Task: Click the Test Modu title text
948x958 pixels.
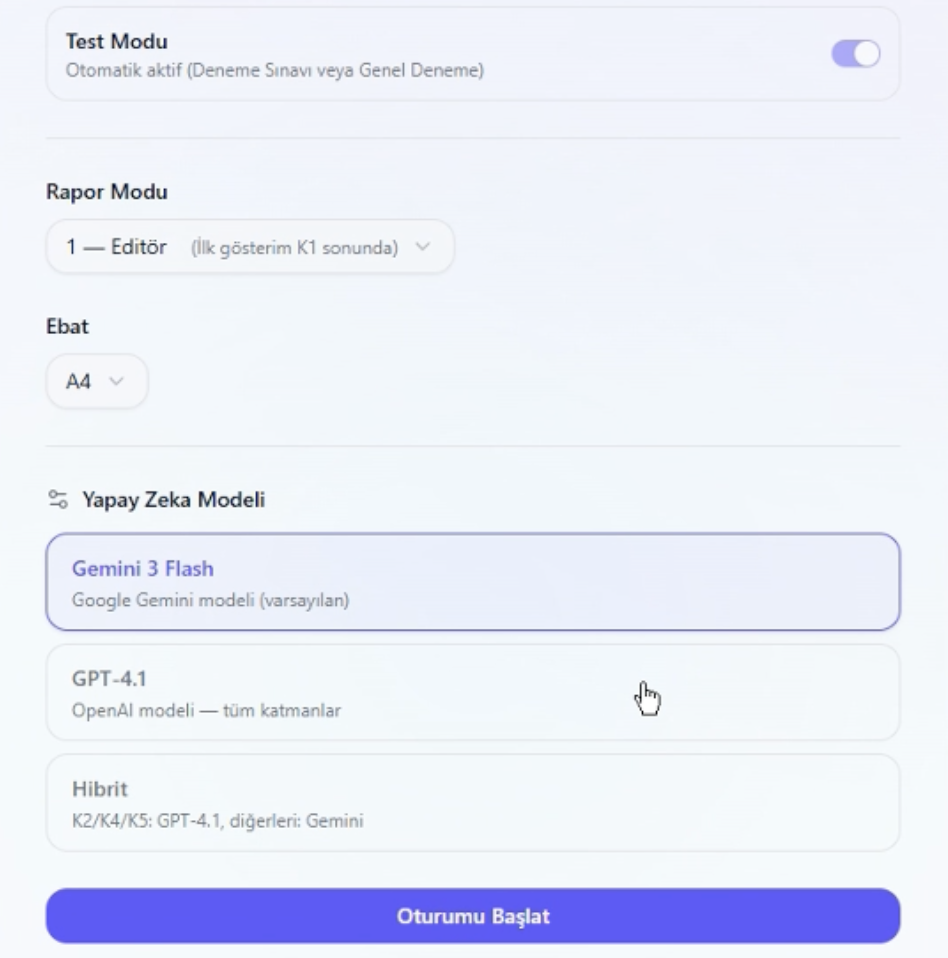Action: pyautogui.click(x=116, y=42)
